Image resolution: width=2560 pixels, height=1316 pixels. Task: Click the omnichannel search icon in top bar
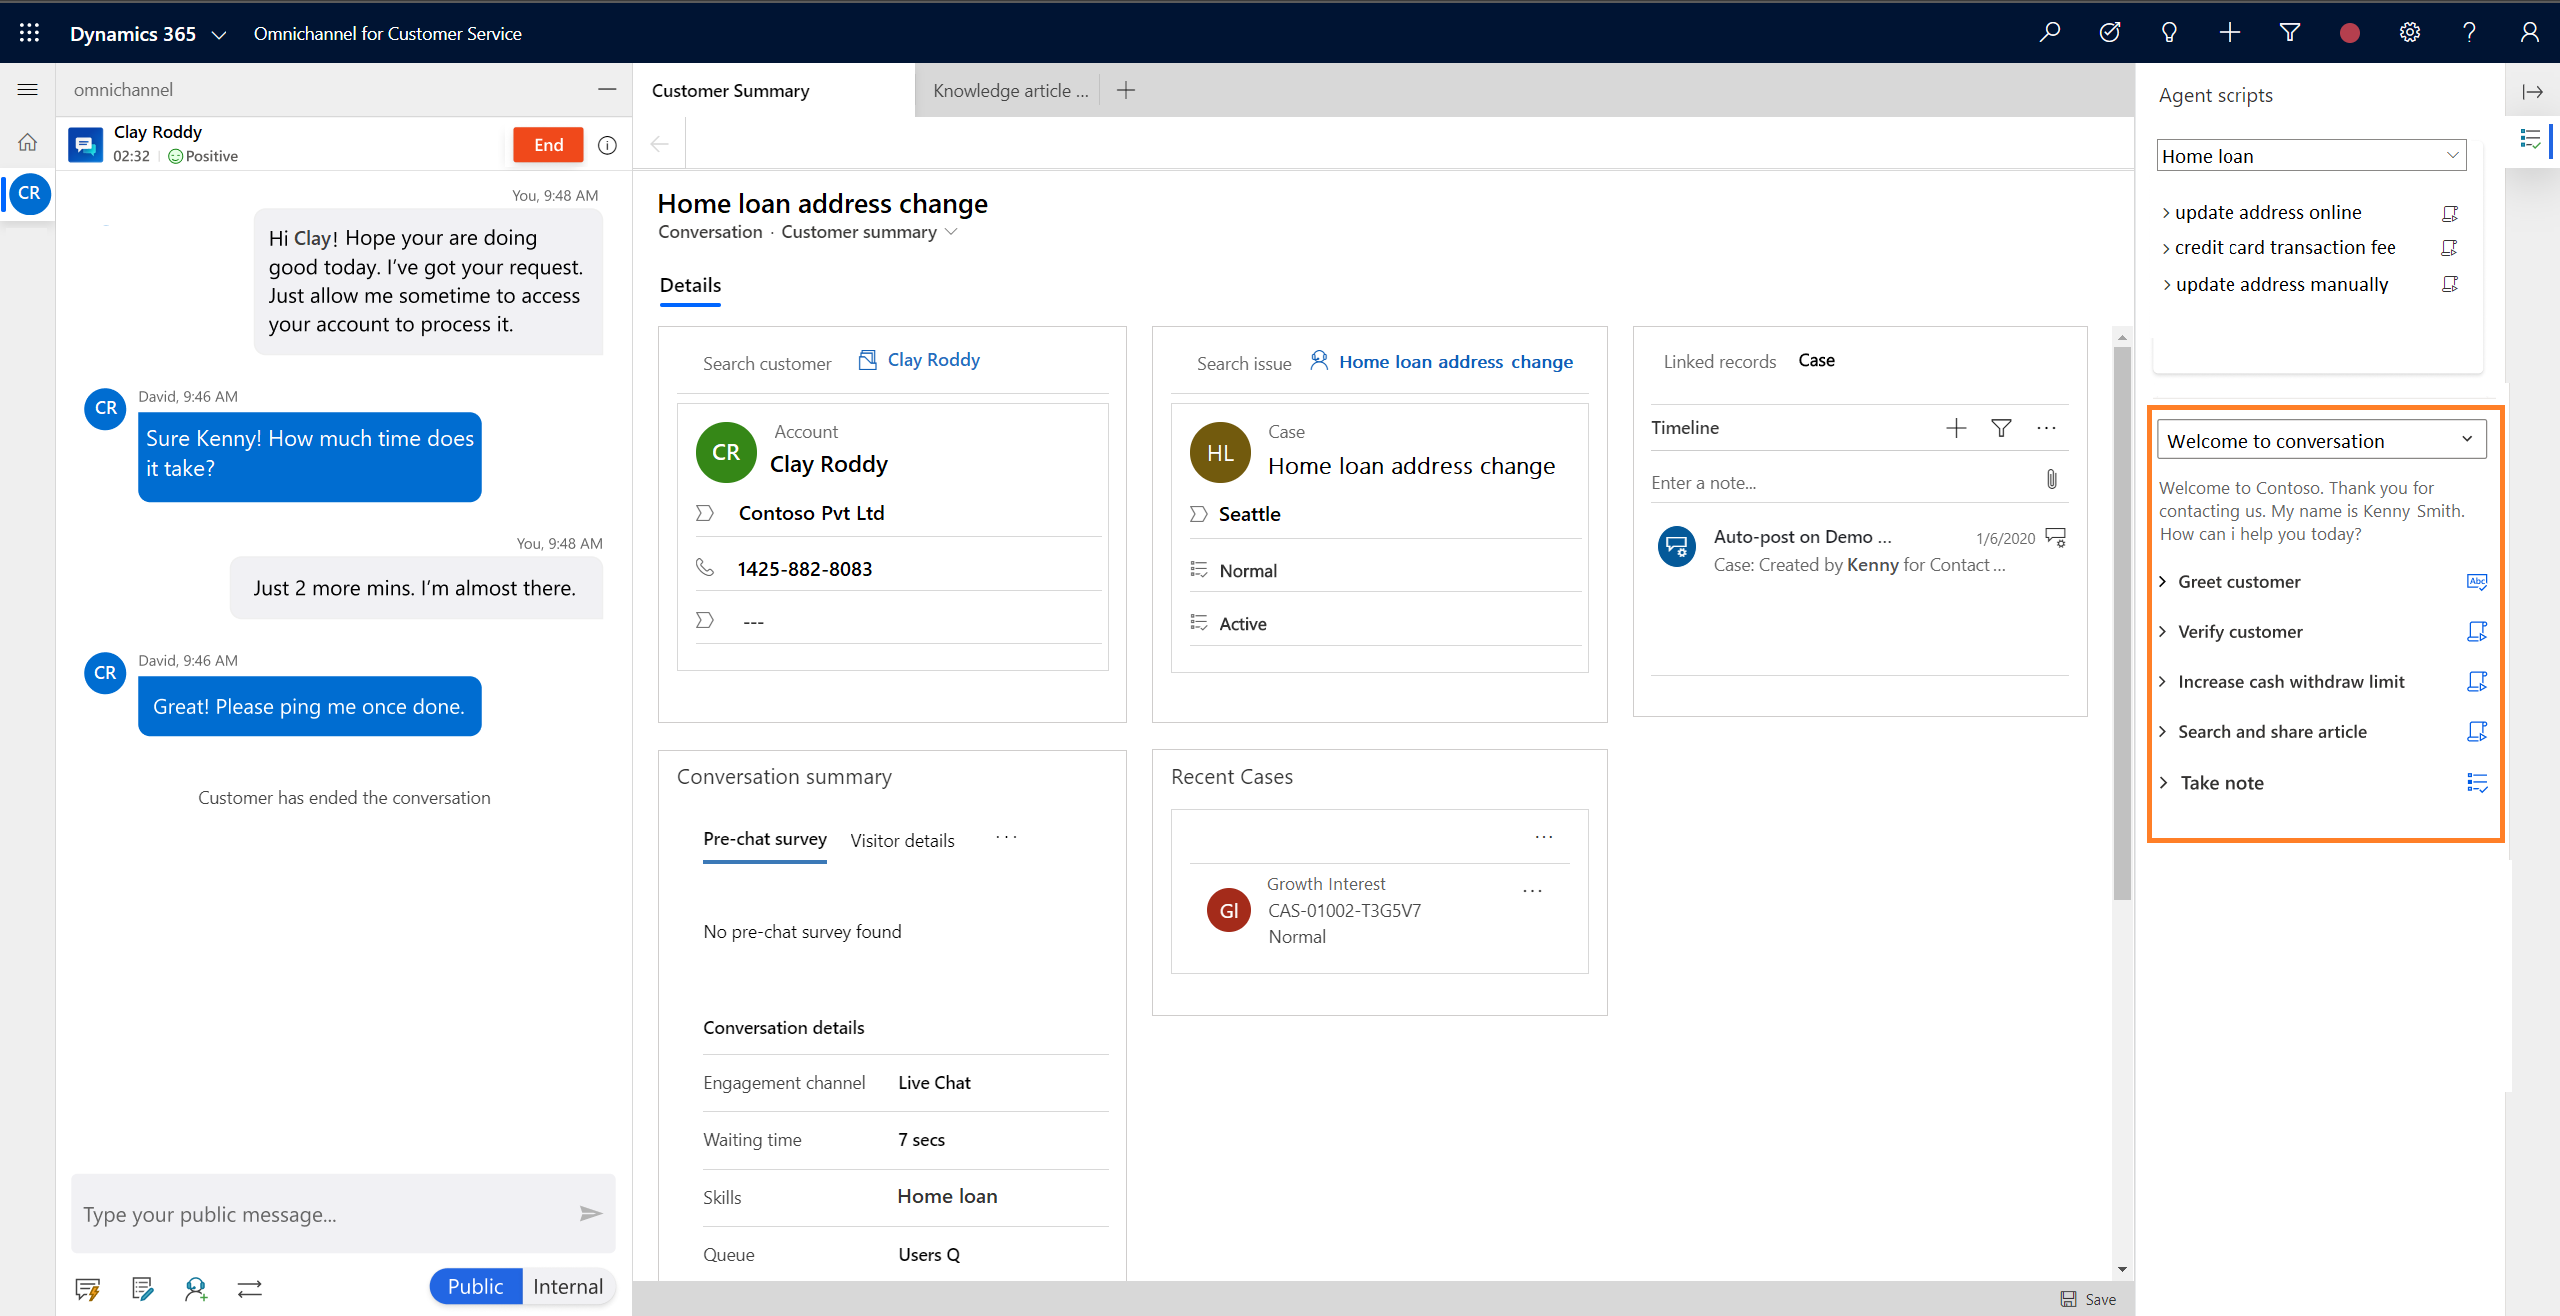[2048, 32]
